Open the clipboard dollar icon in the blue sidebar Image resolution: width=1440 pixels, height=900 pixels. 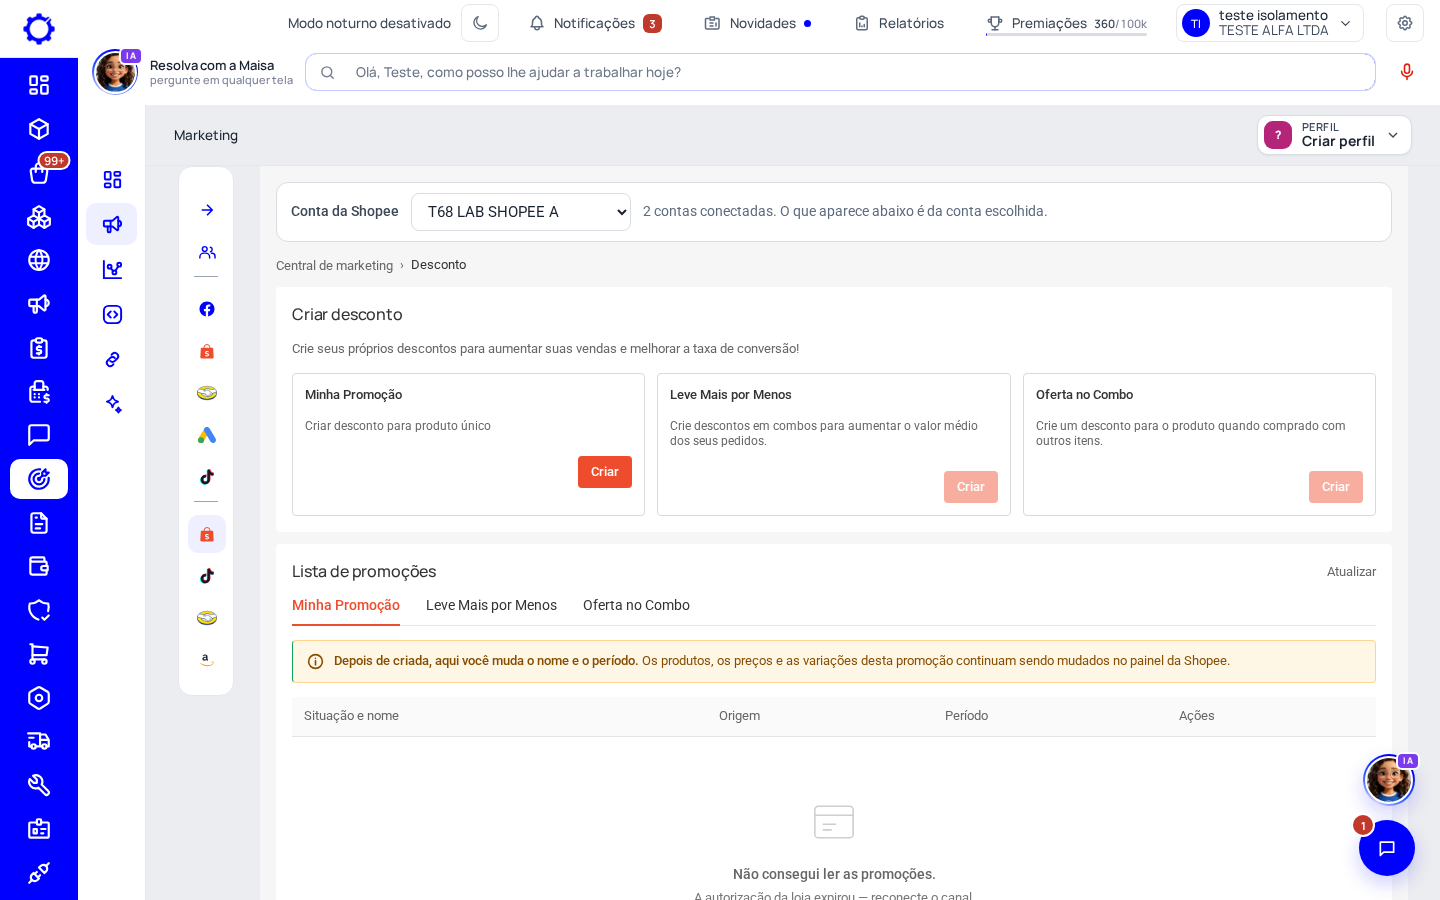click(x=39, y=348)
